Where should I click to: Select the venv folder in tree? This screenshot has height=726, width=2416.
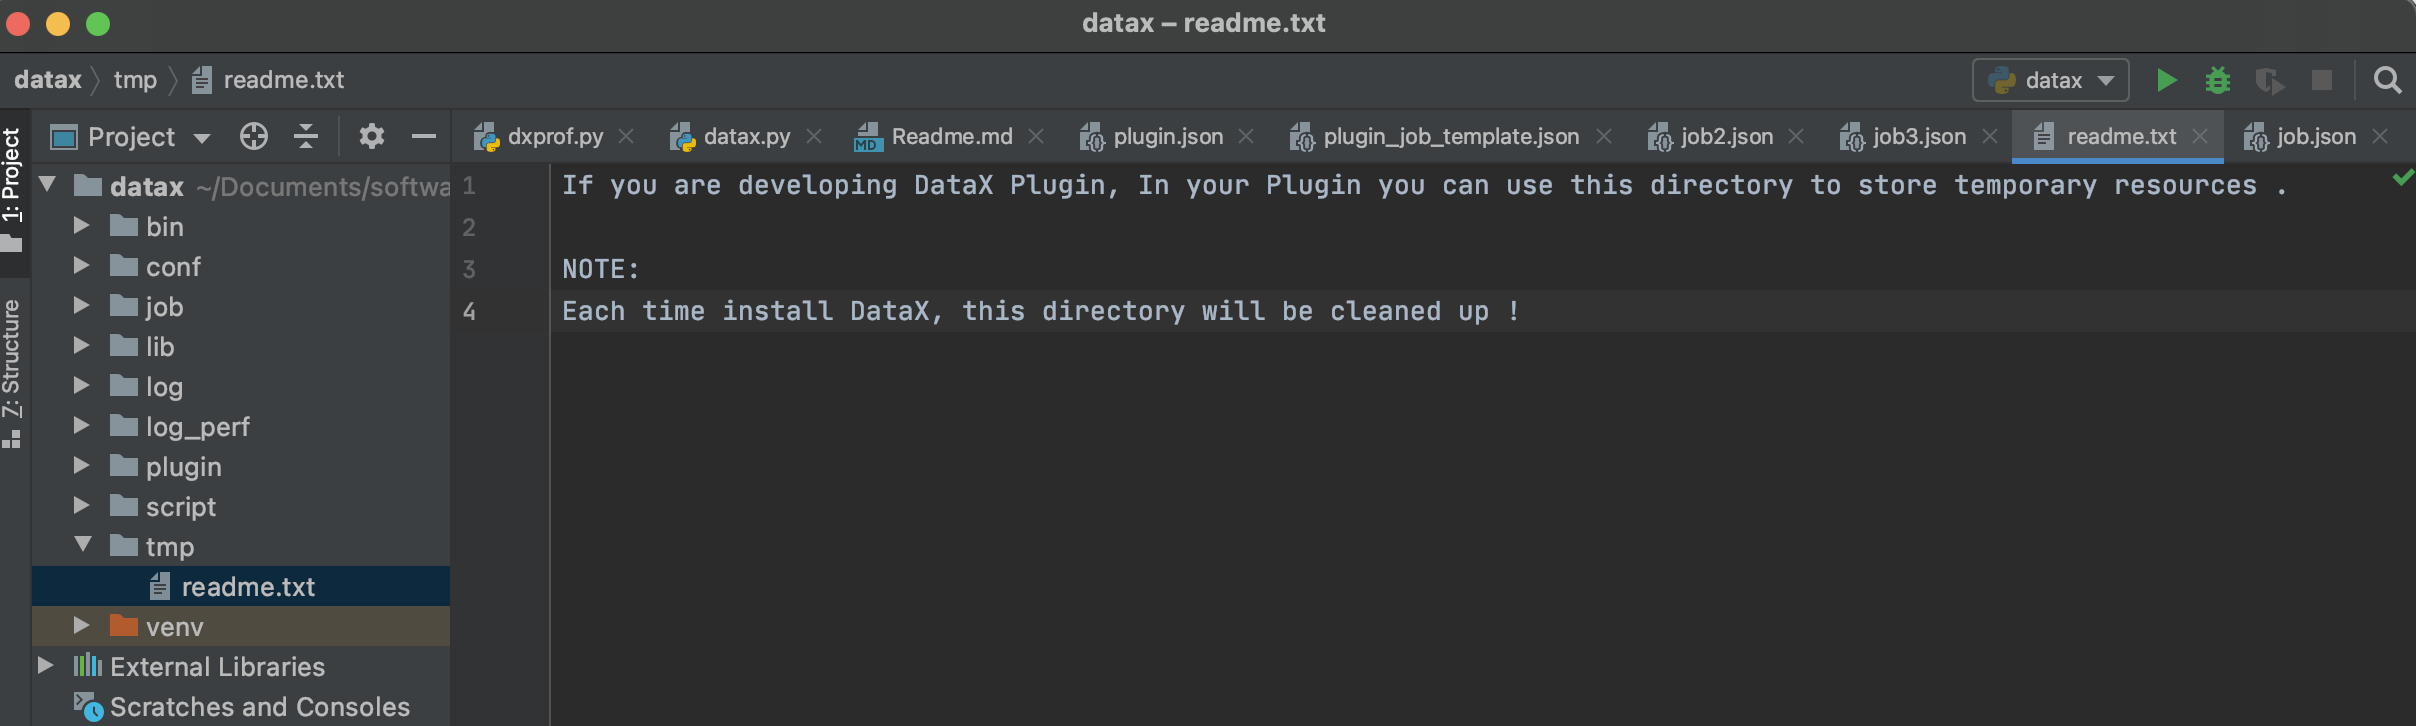174,627
